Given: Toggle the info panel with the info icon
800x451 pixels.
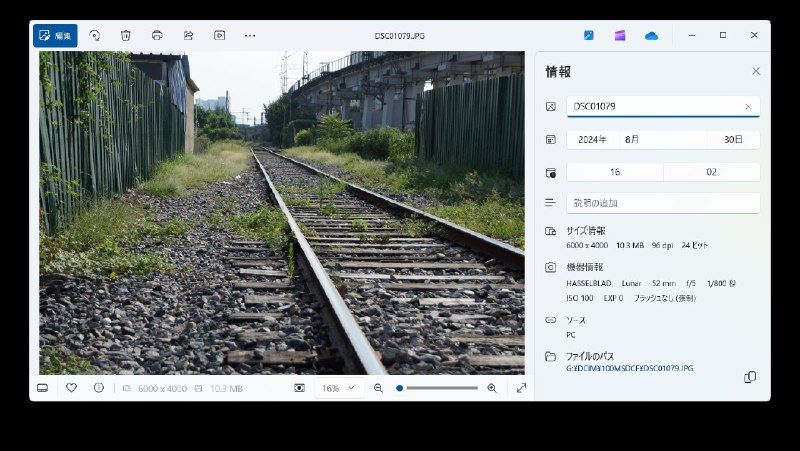Looking at the screenshot, I should coord(99,388).
